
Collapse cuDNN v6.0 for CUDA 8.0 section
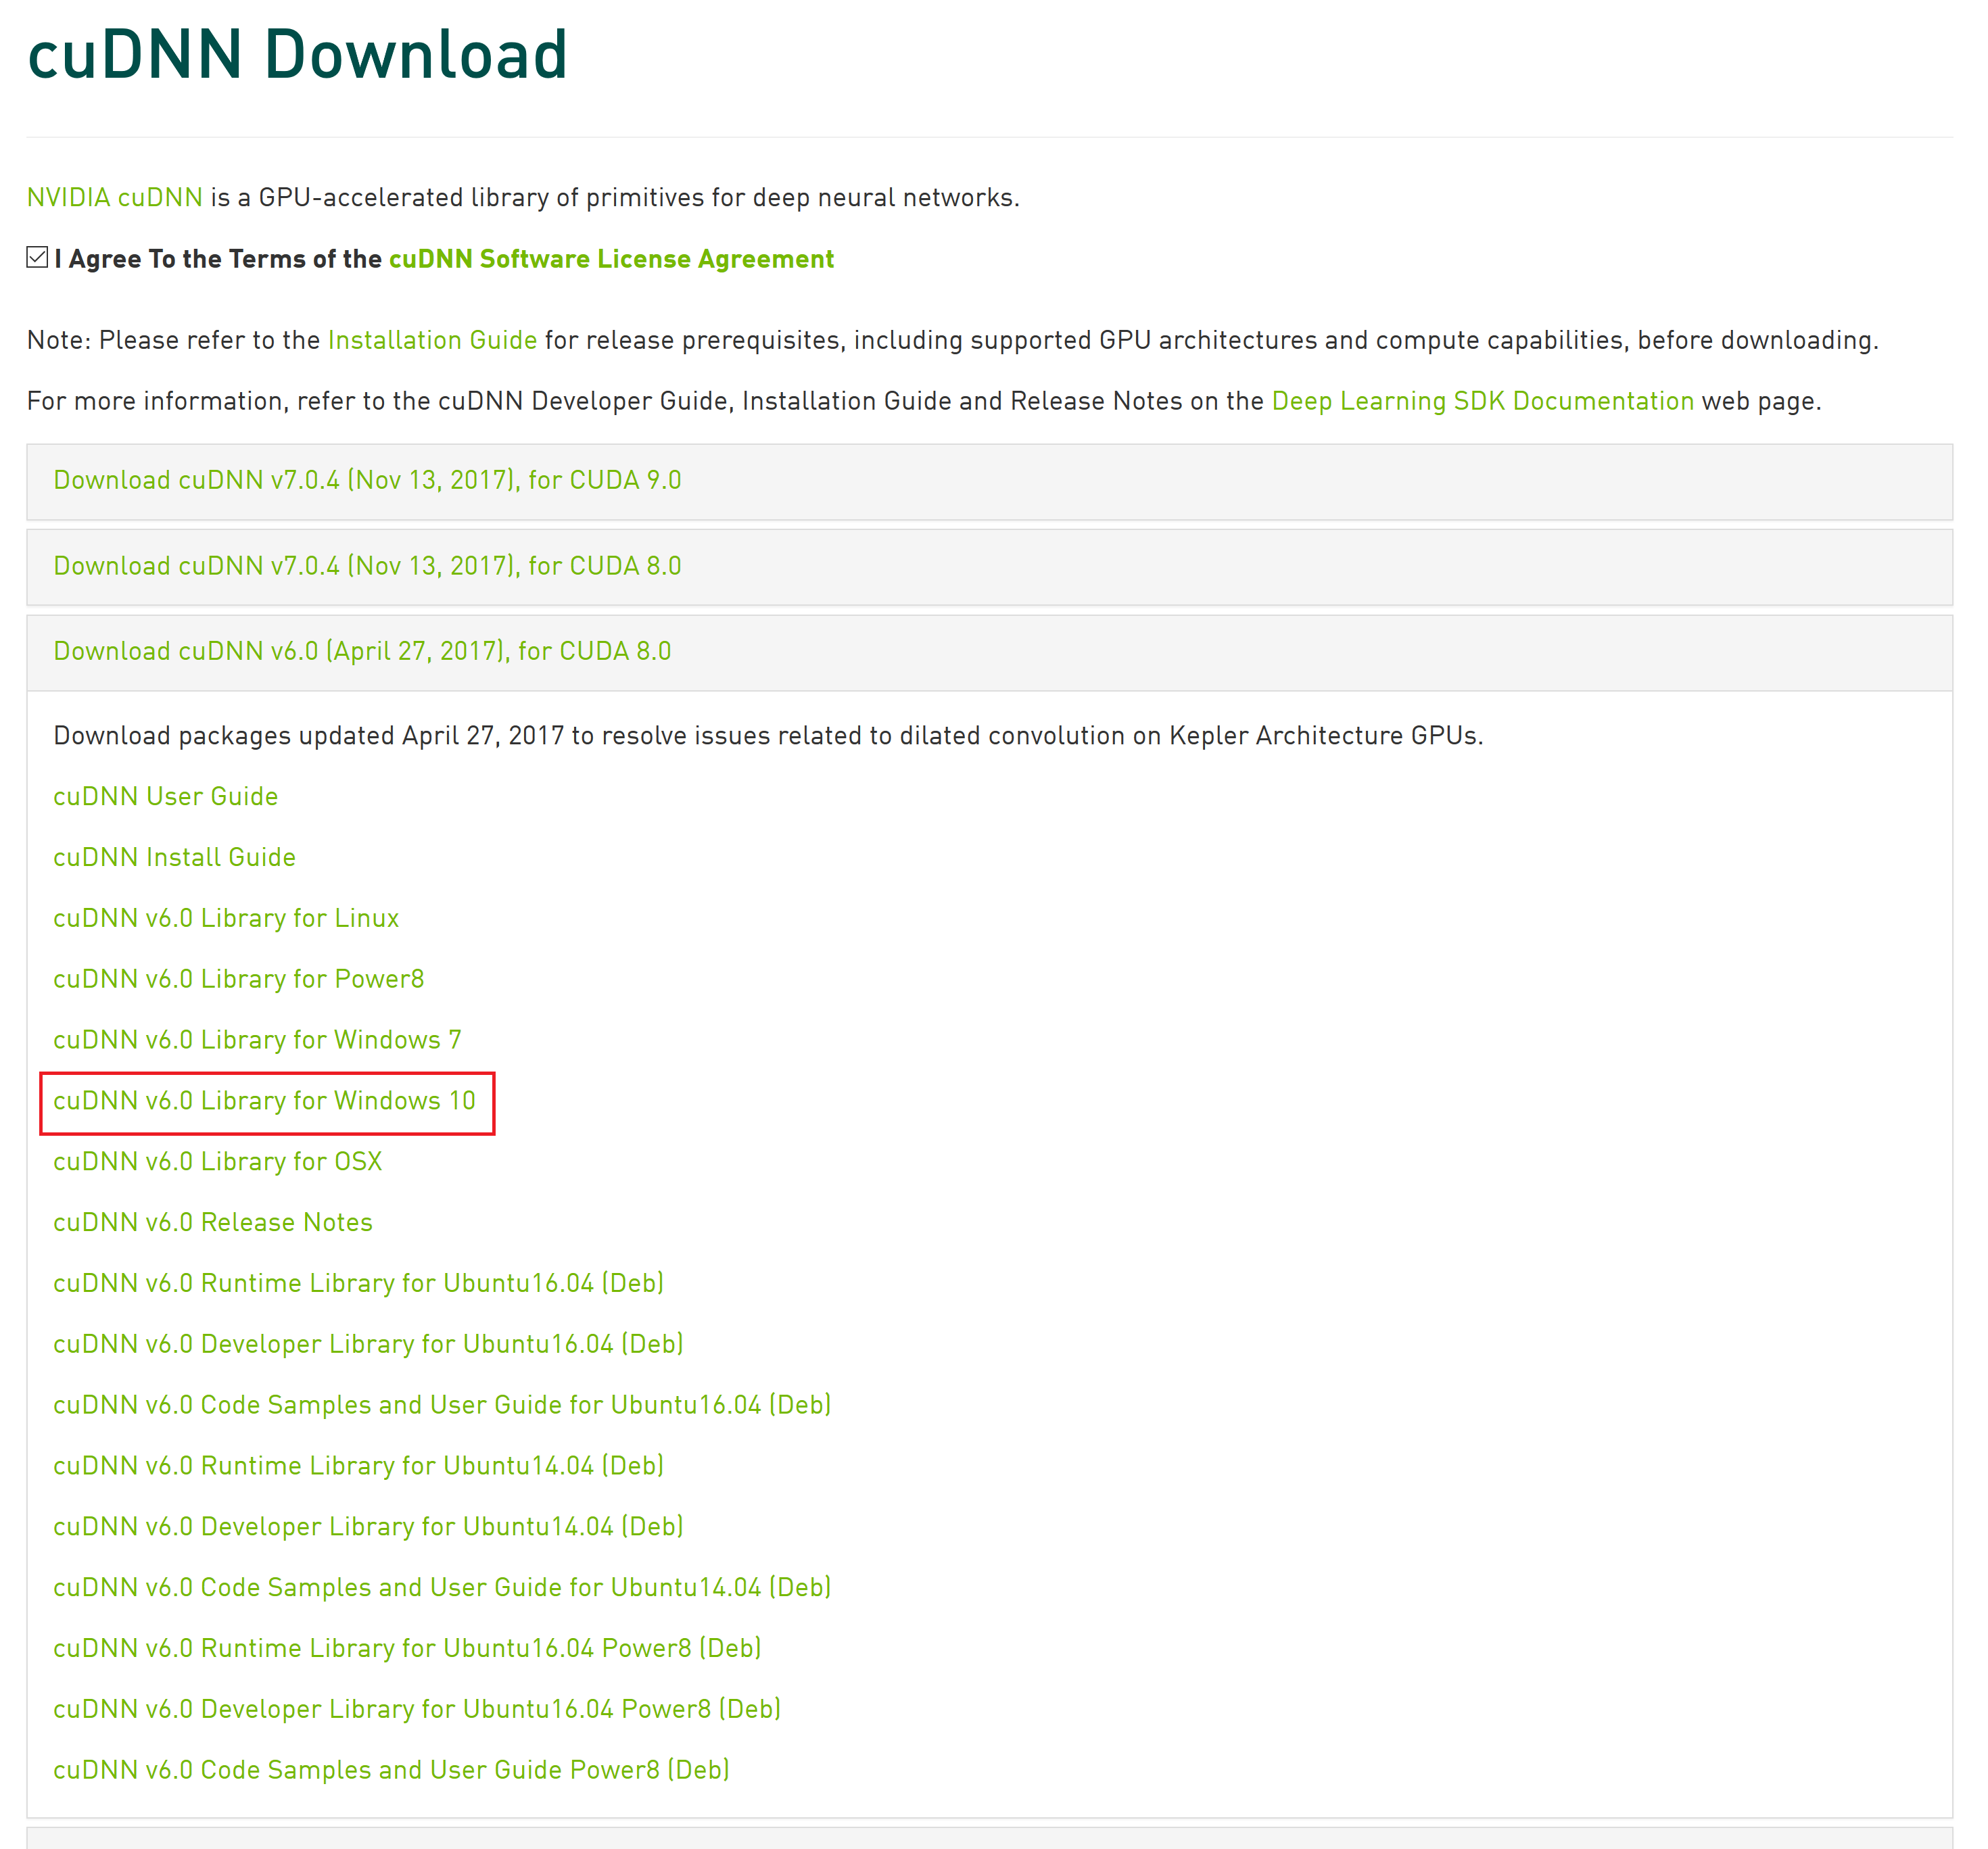click(x=362, y=651)
